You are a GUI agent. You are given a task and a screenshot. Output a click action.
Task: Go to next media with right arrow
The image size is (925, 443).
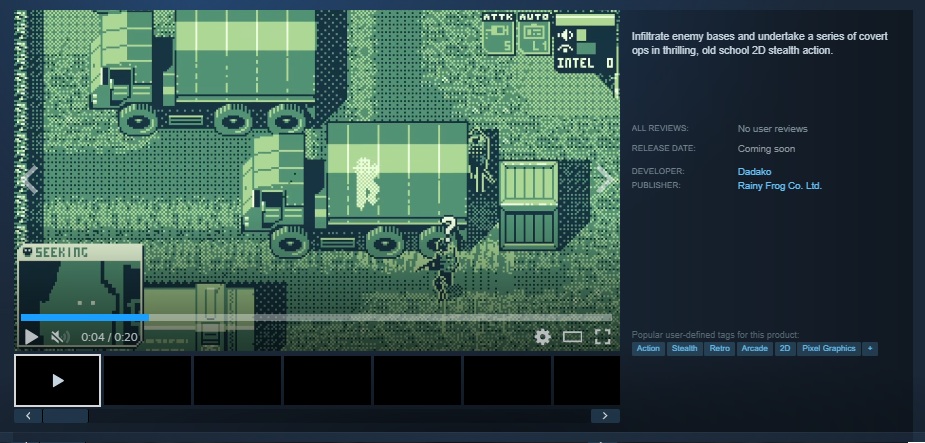click(605, 180)
